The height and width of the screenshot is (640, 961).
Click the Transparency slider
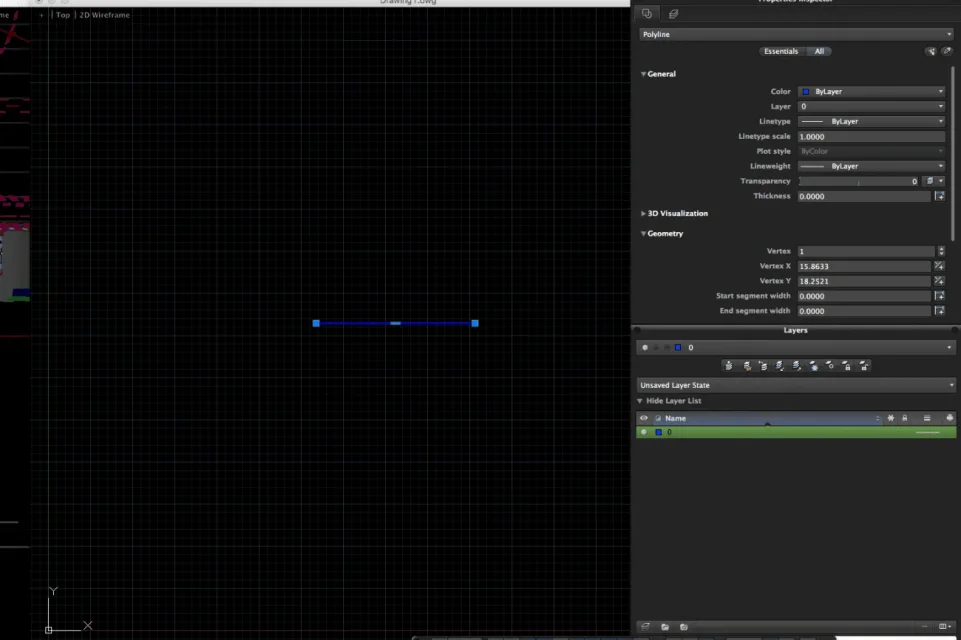click(858, 181)
